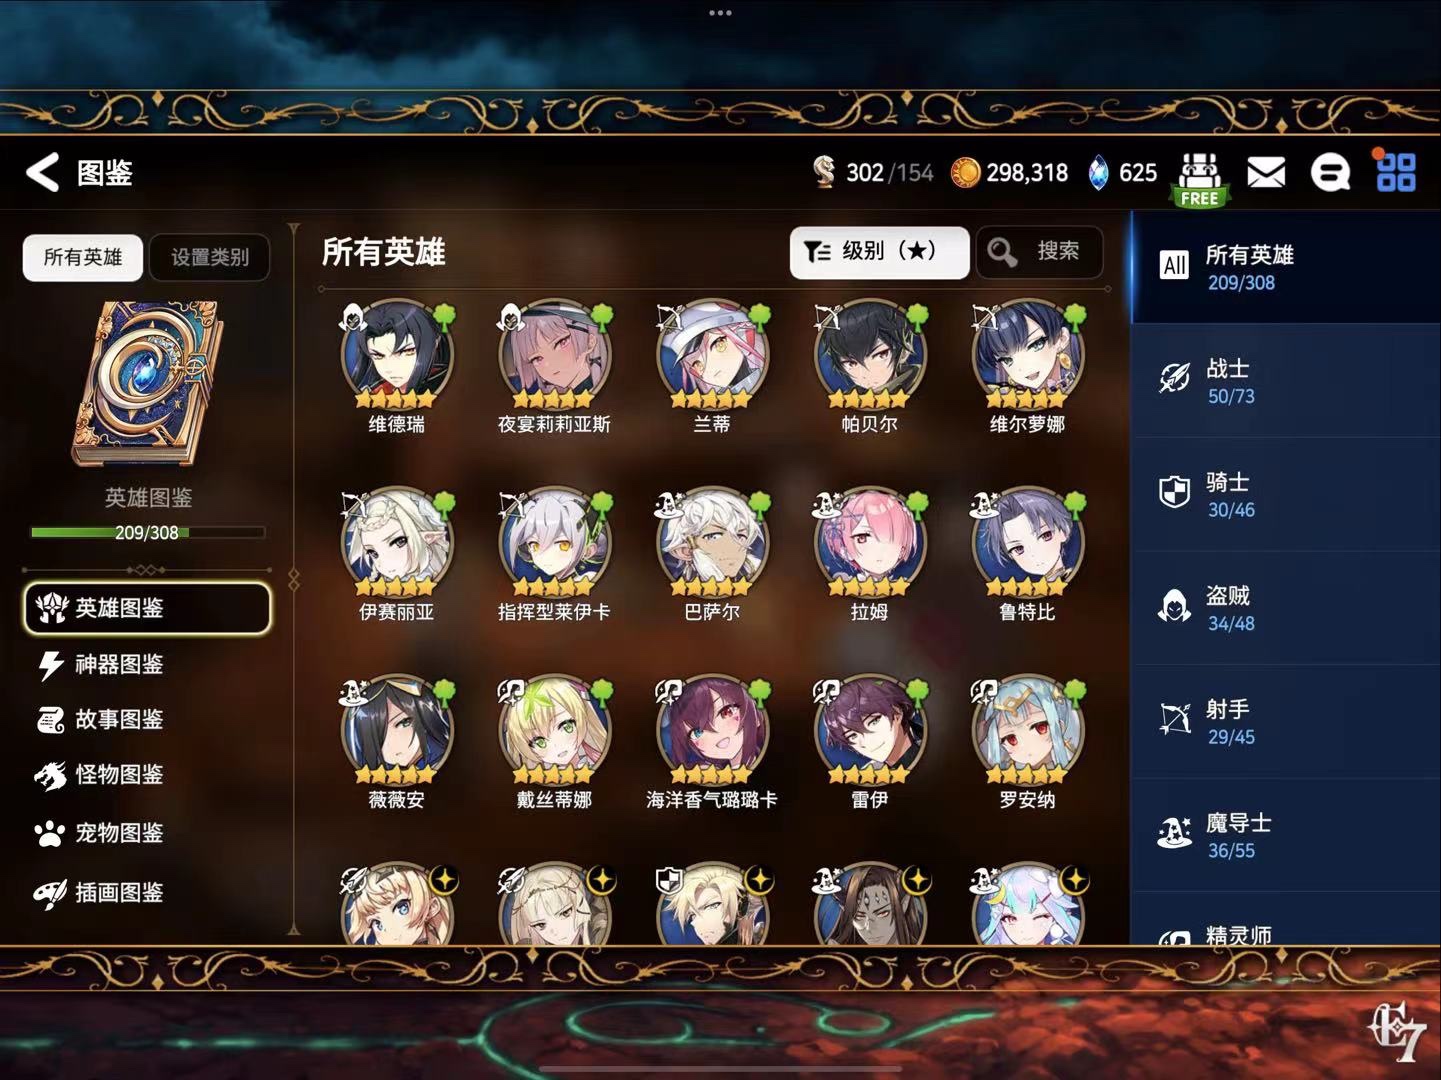Open the 级别（★）sort dropdown

[879, 252]
